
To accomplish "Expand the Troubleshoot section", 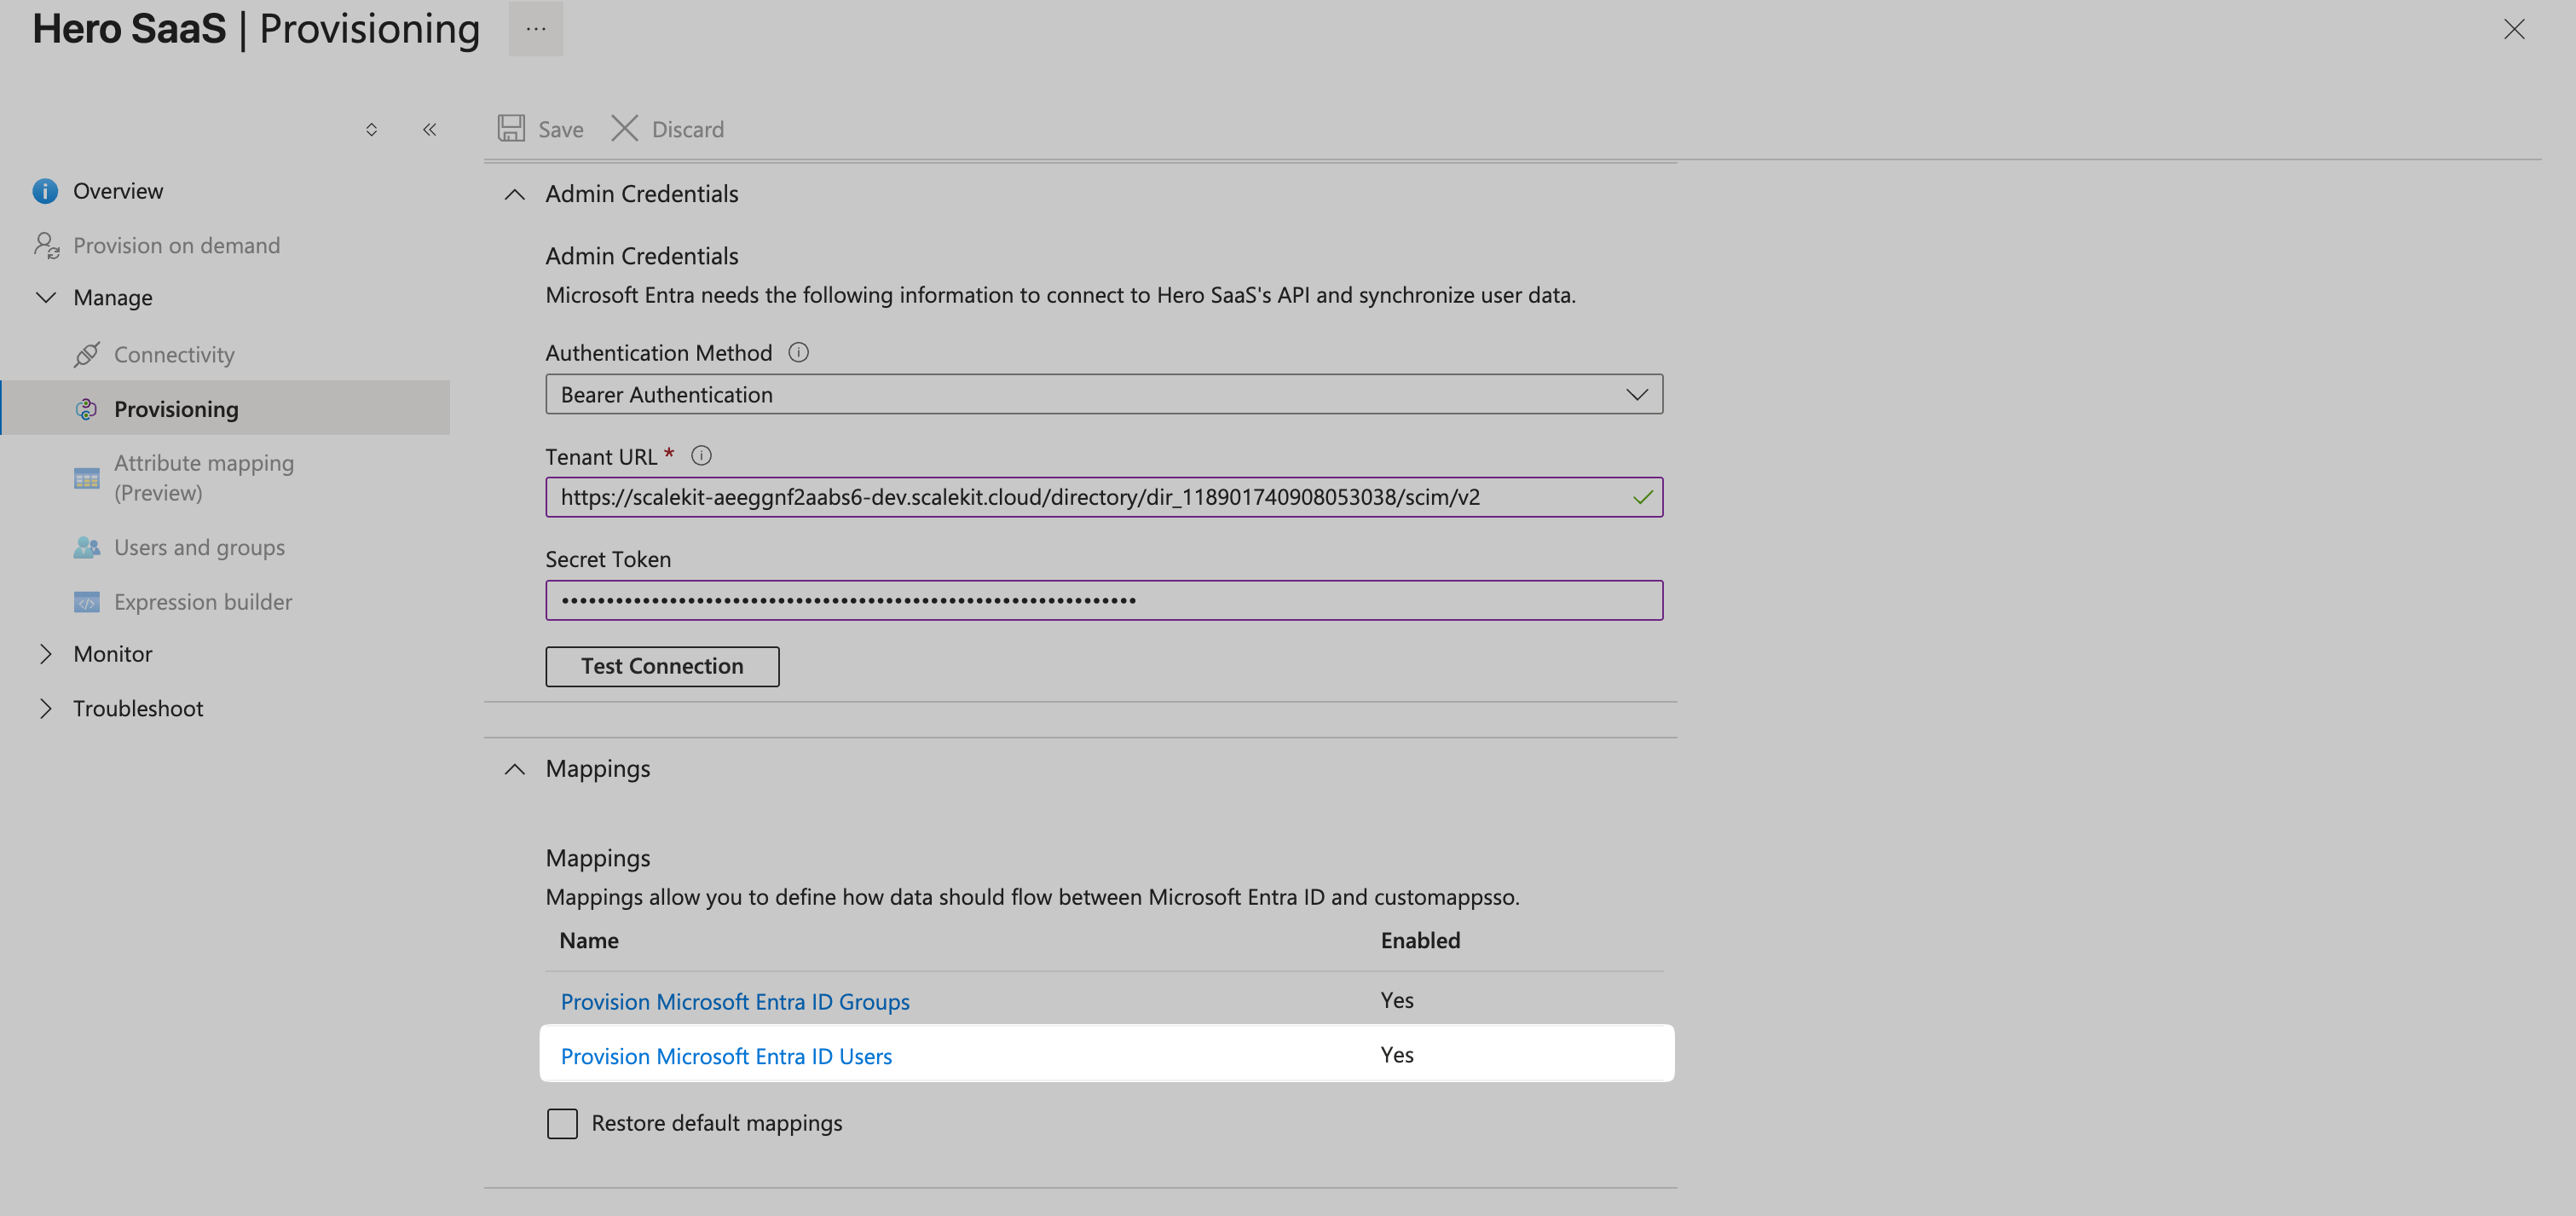I will pos(45,708).
